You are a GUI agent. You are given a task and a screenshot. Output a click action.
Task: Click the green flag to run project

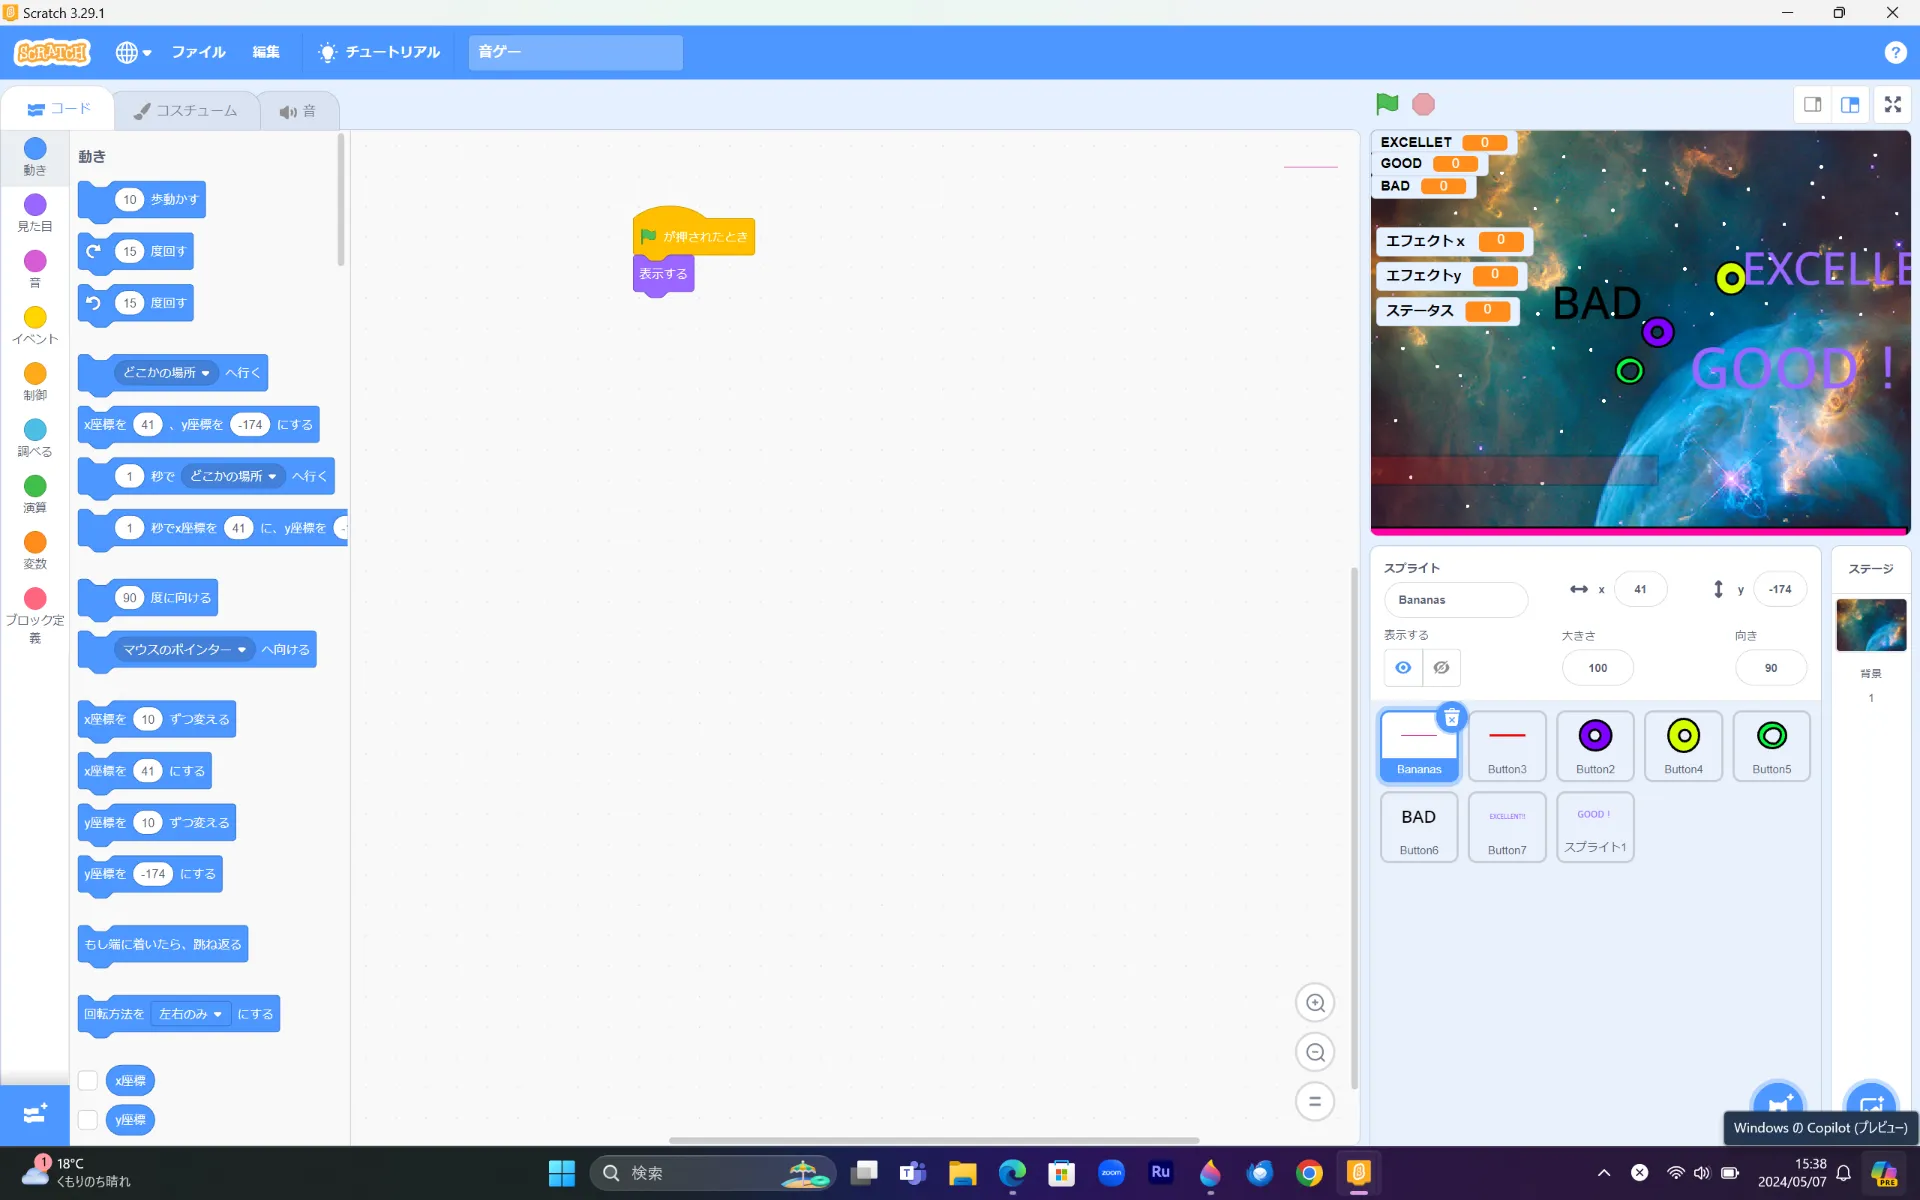1387,104
